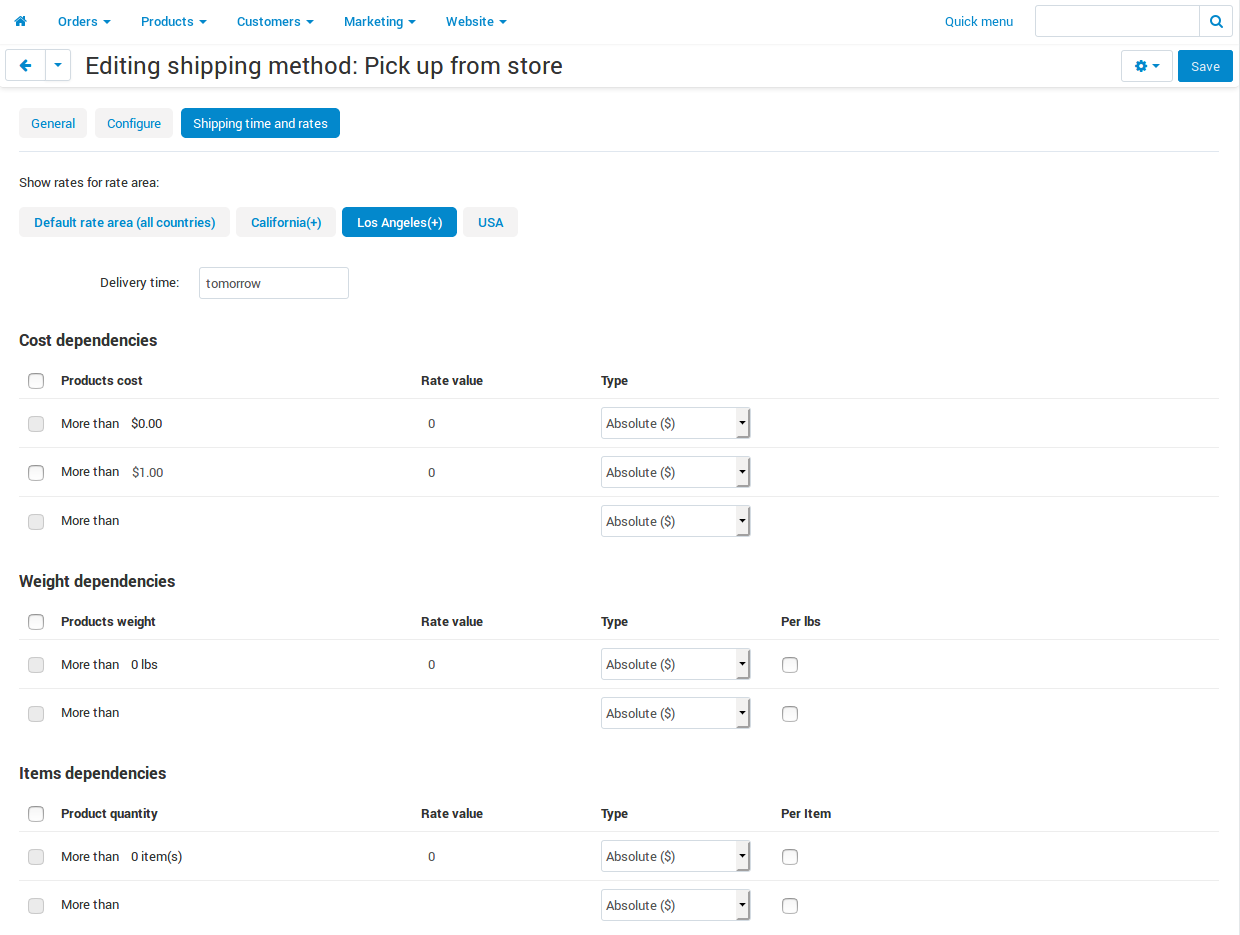
Task: Show rates for USA area
Action: [x=490, y=222]
